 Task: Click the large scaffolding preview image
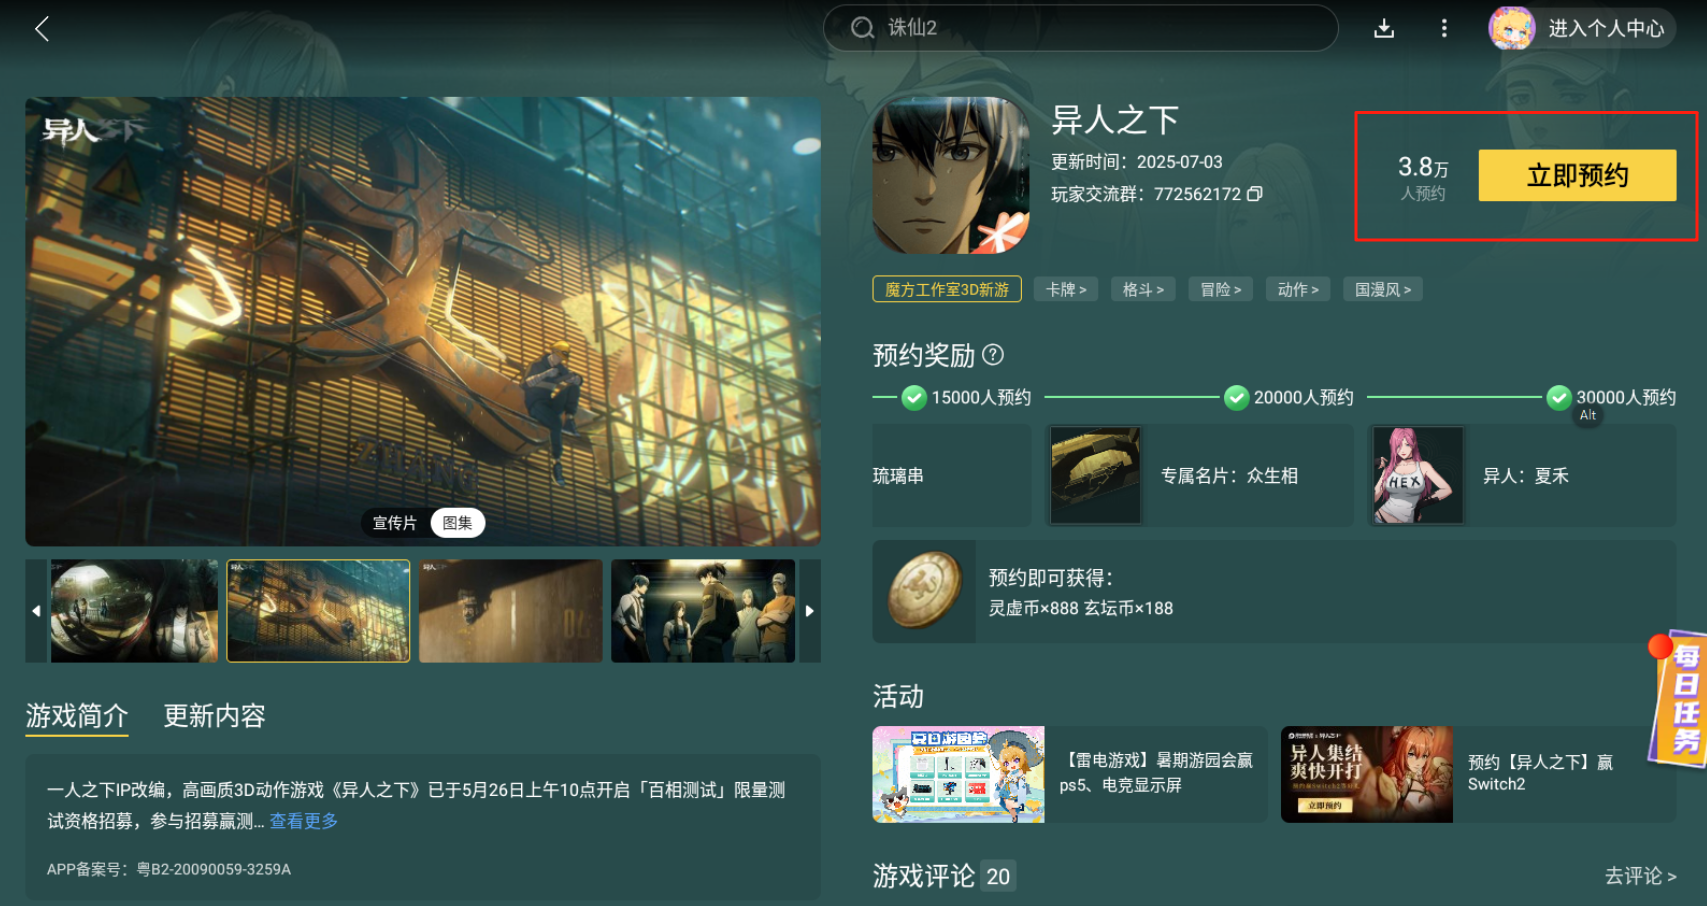423,321
